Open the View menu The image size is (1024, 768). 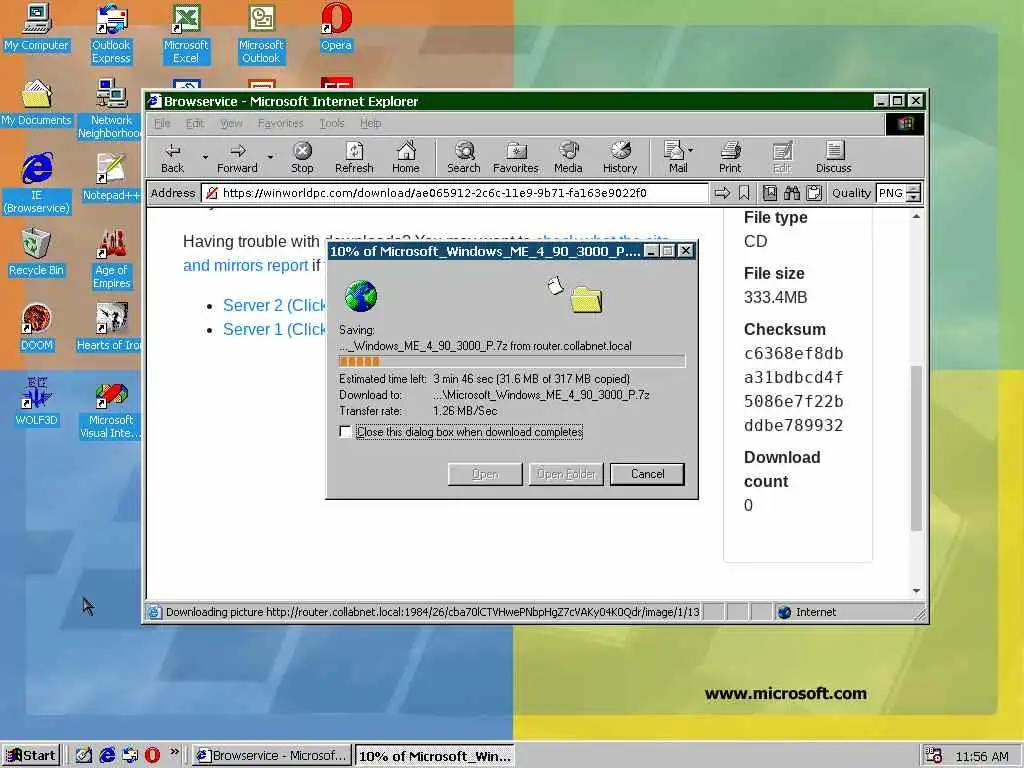click(231, 123)
